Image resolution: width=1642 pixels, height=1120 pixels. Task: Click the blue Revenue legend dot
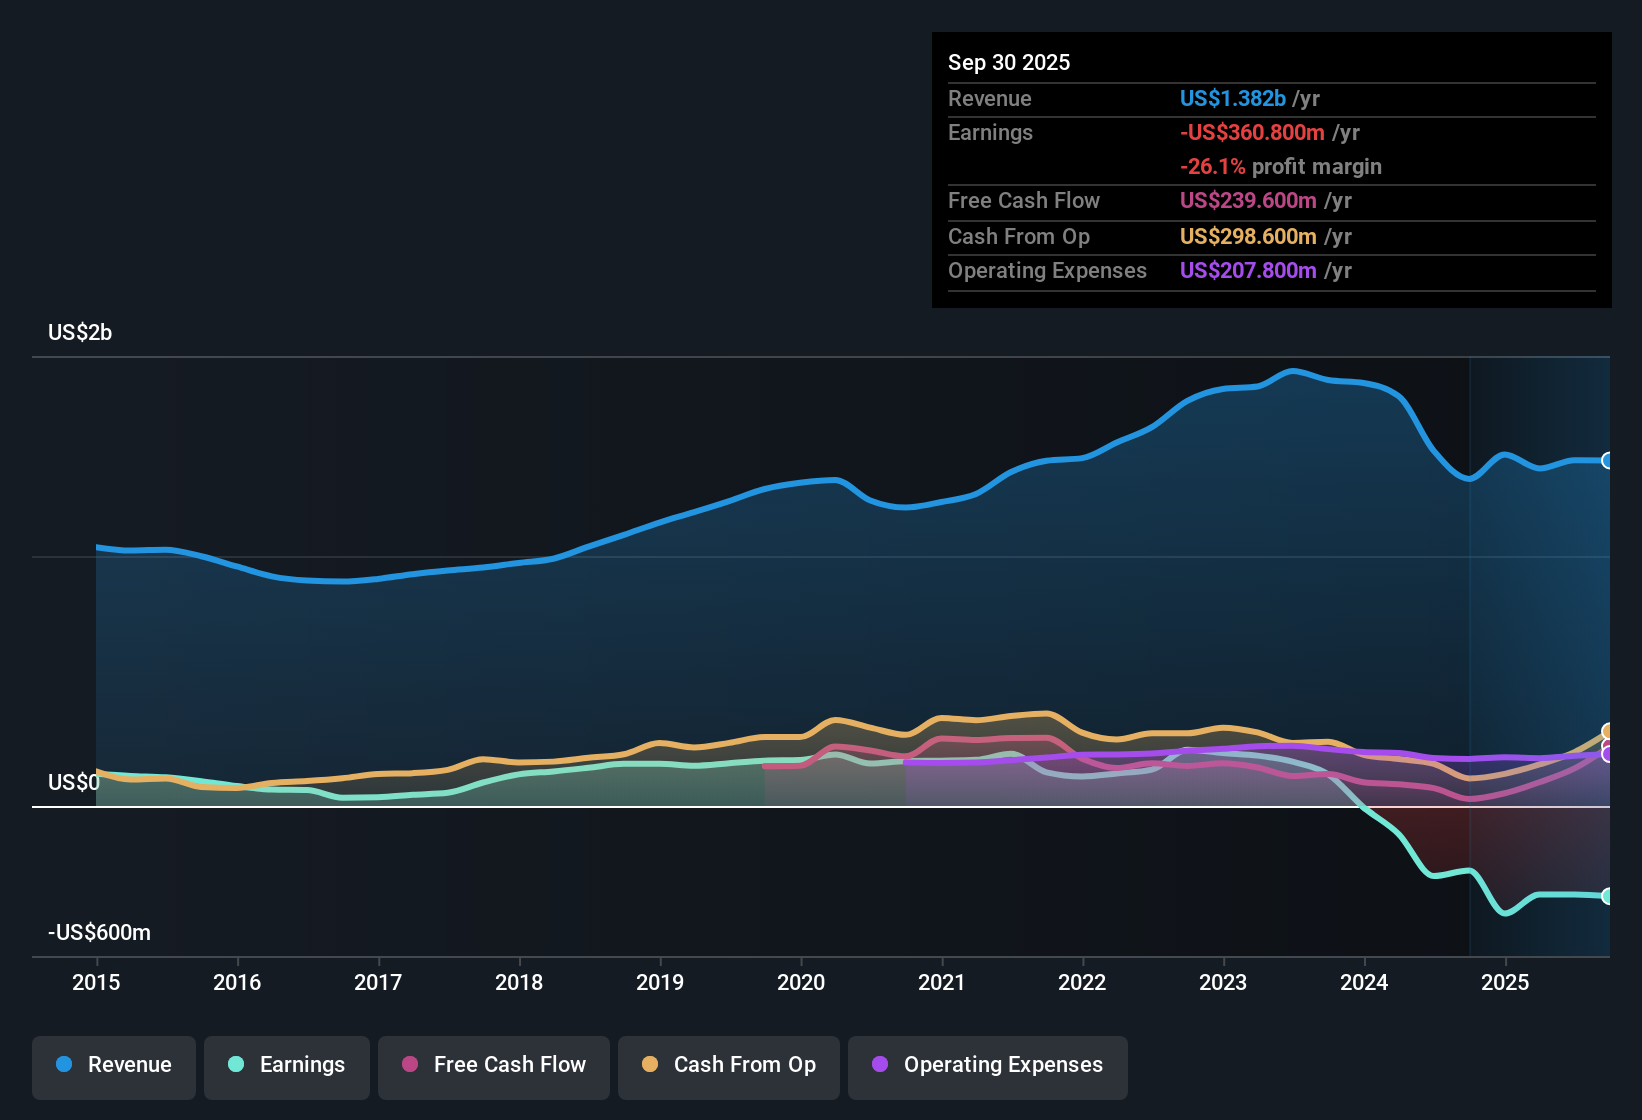pyautogui.click(x=62, y=1065)
